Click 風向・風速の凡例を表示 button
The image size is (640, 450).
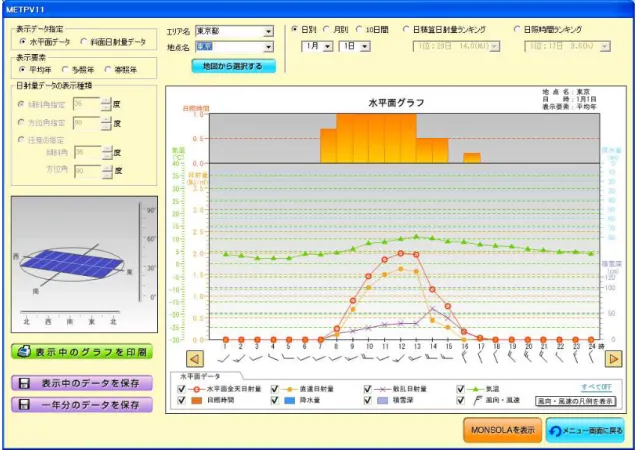576,401
